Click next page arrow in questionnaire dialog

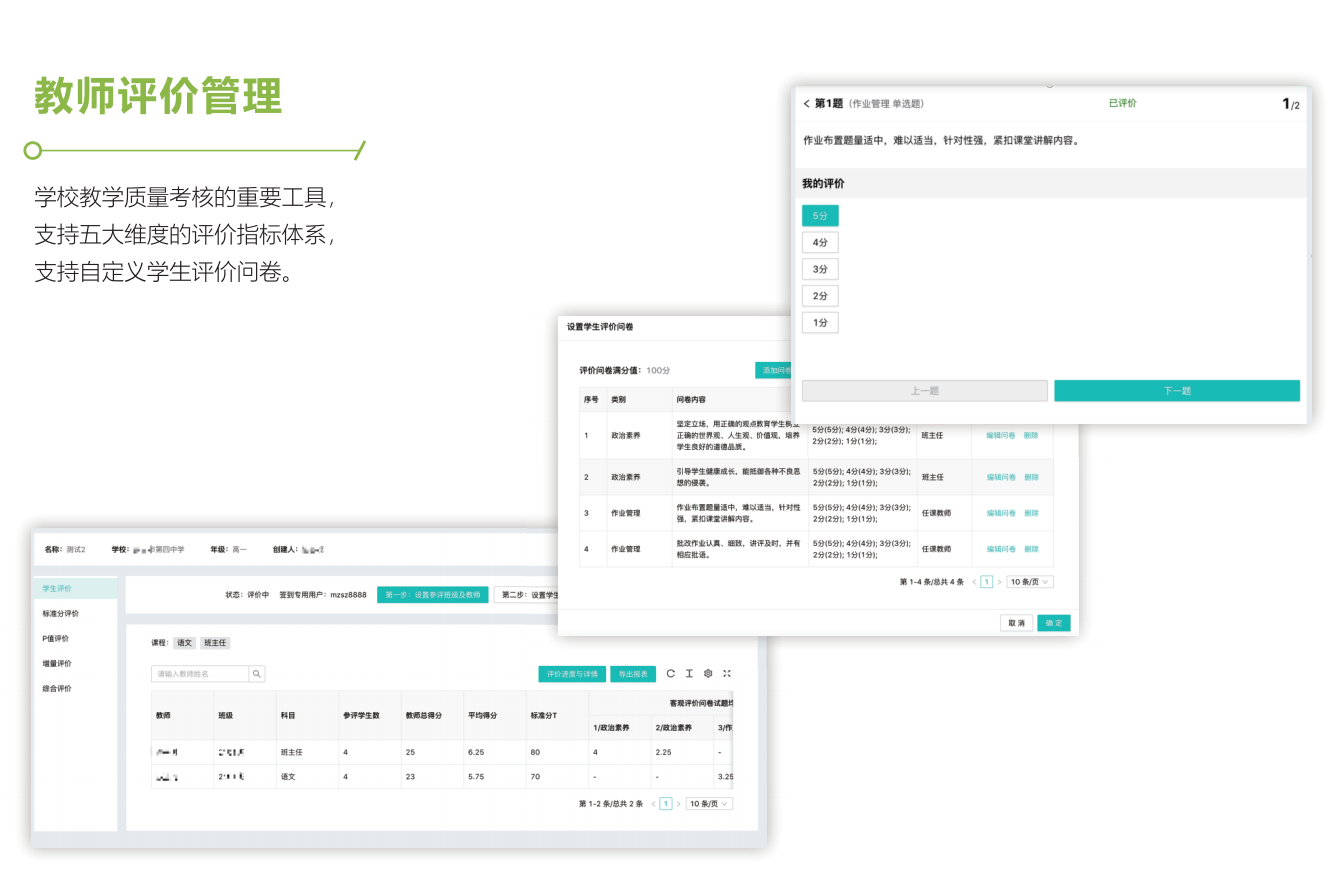pos(999,582)
